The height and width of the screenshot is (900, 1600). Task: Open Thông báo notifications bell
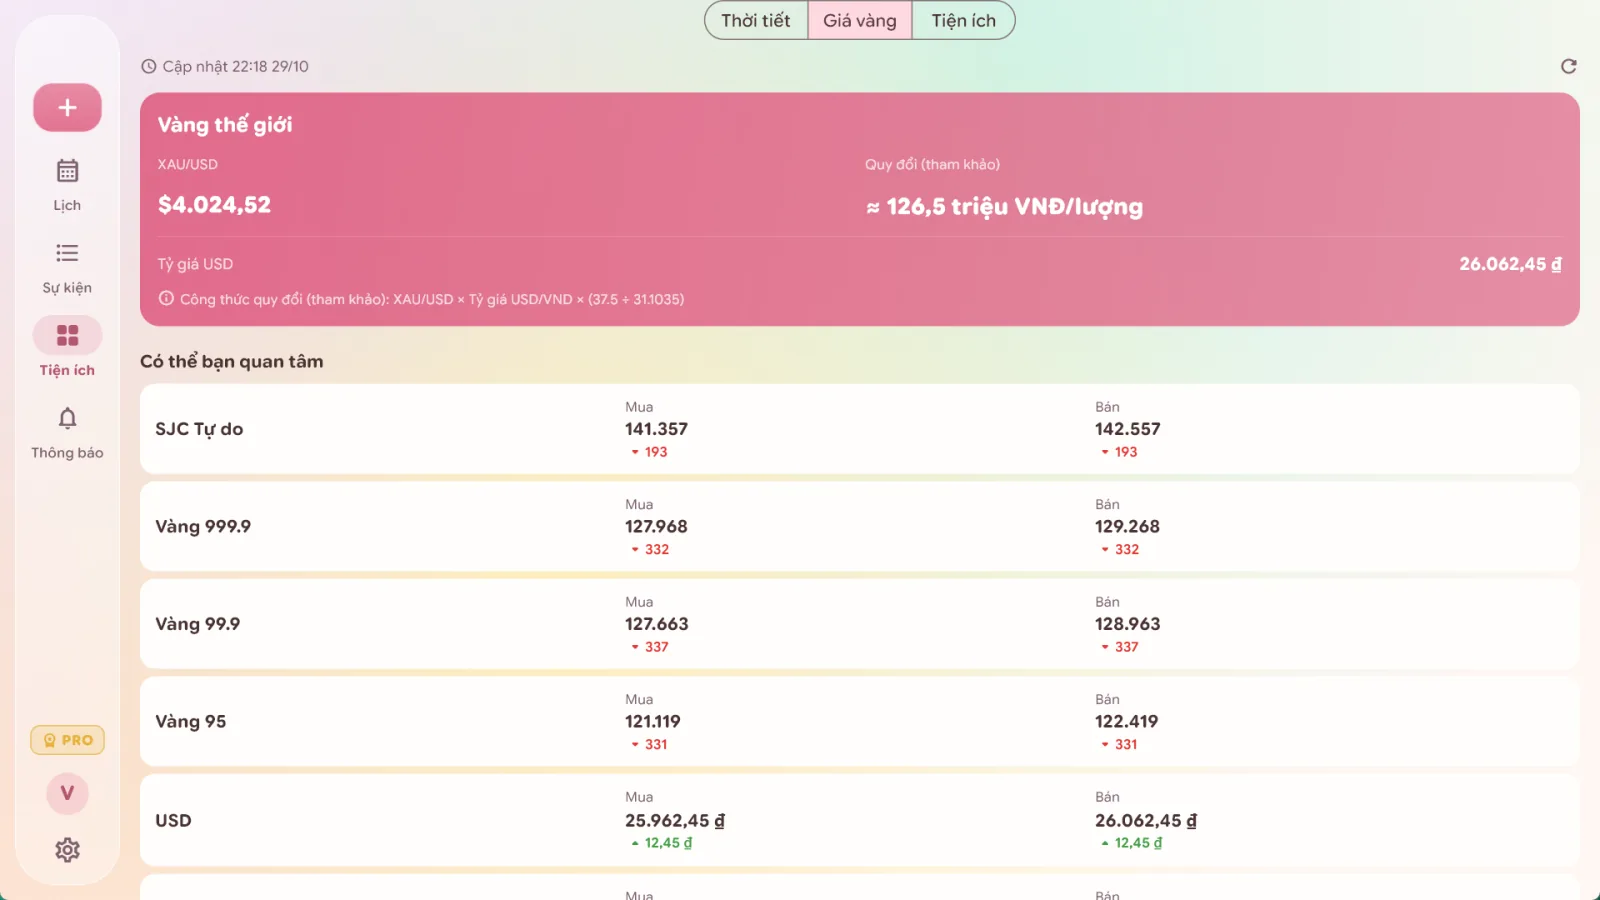[x=67, y=433]
